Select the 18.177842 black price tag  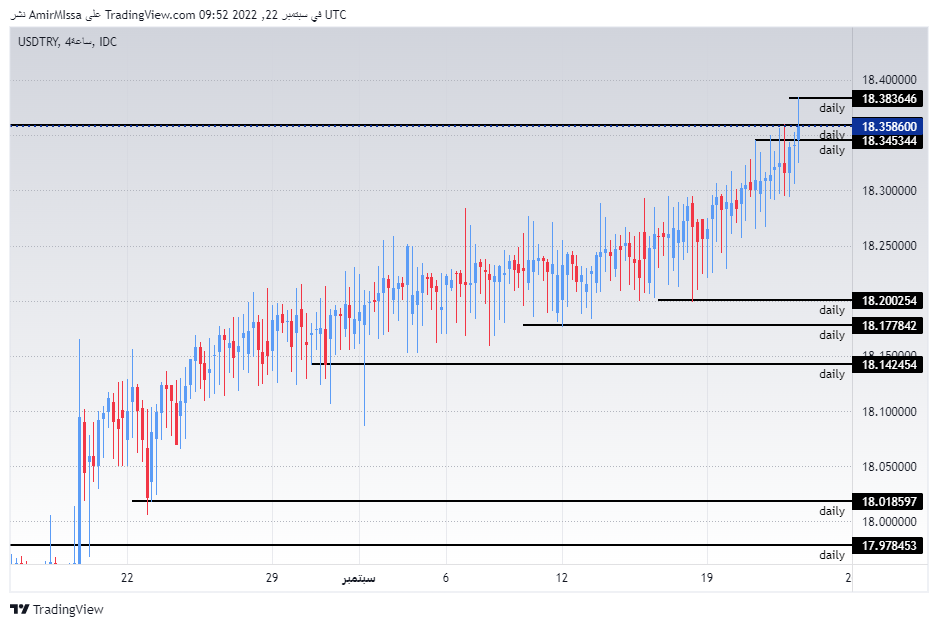click(889, 324)
